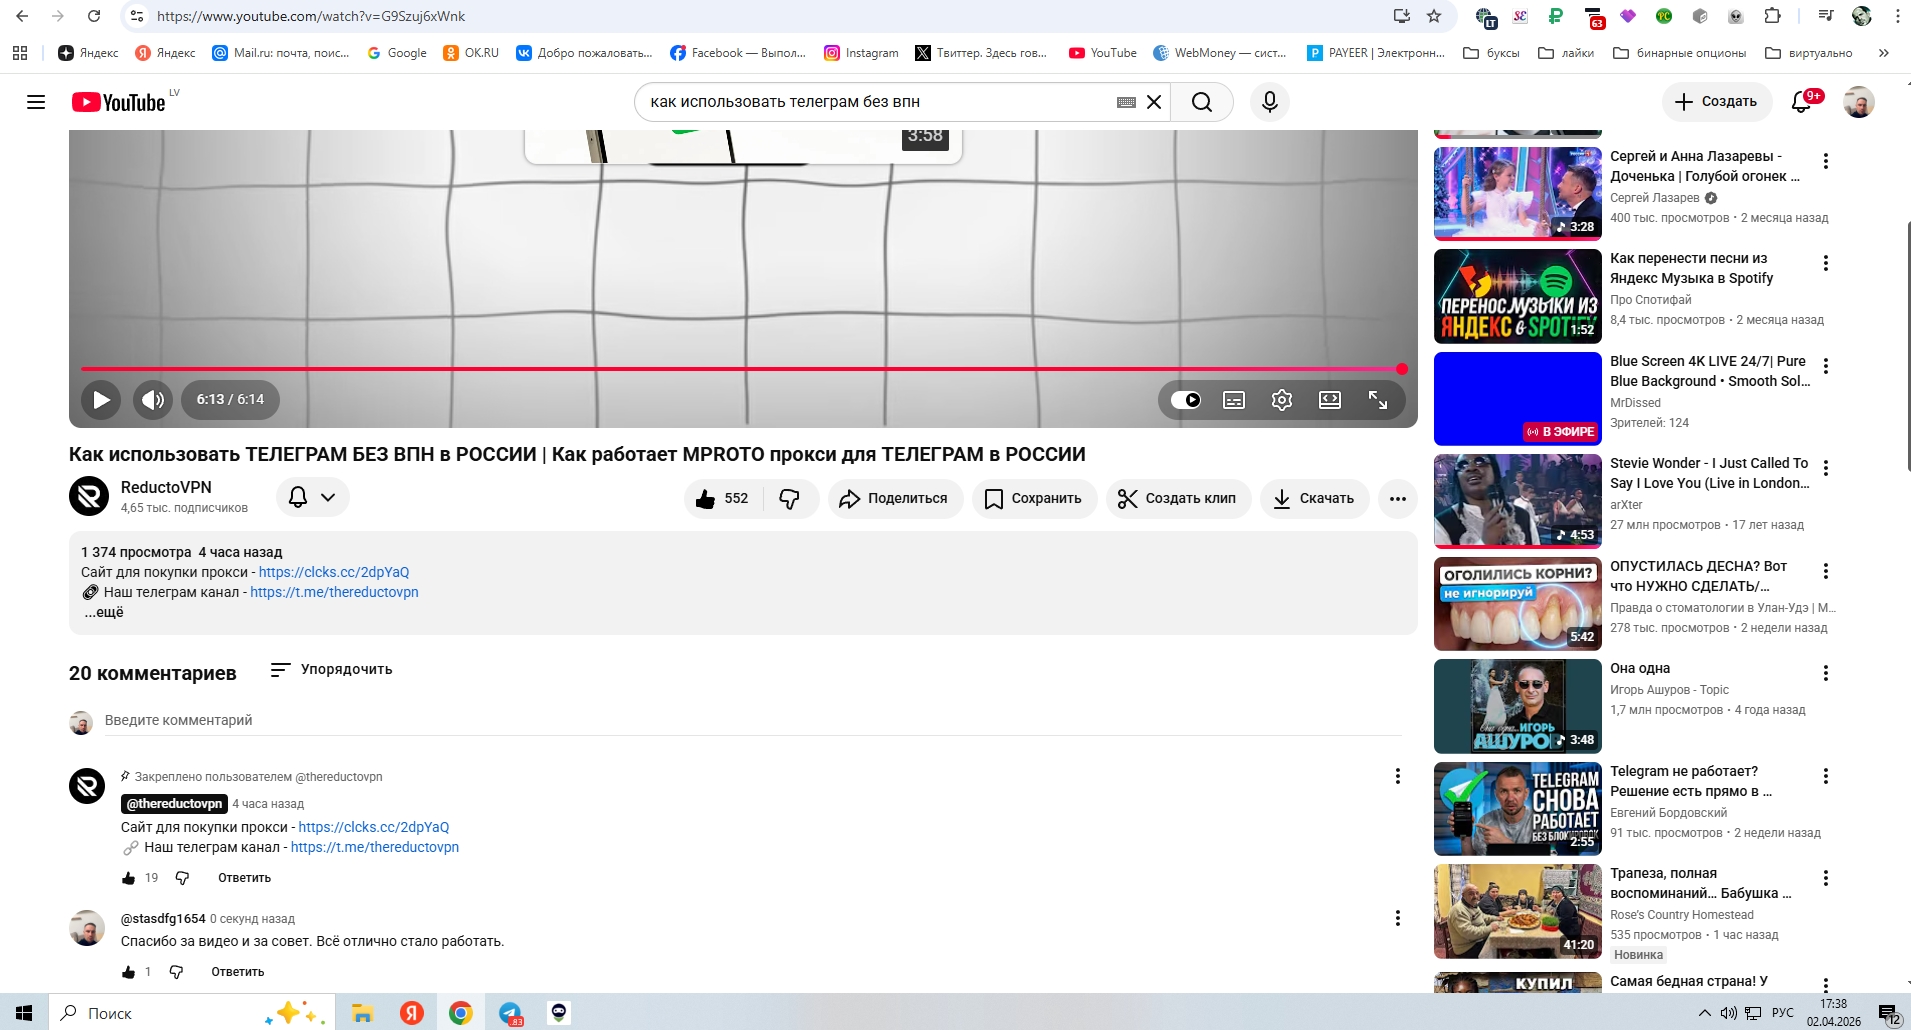Like the pinned @thereductovpn comment
The height and width of the screenshot is (1030, 1911).
click(x=129, y=878)
